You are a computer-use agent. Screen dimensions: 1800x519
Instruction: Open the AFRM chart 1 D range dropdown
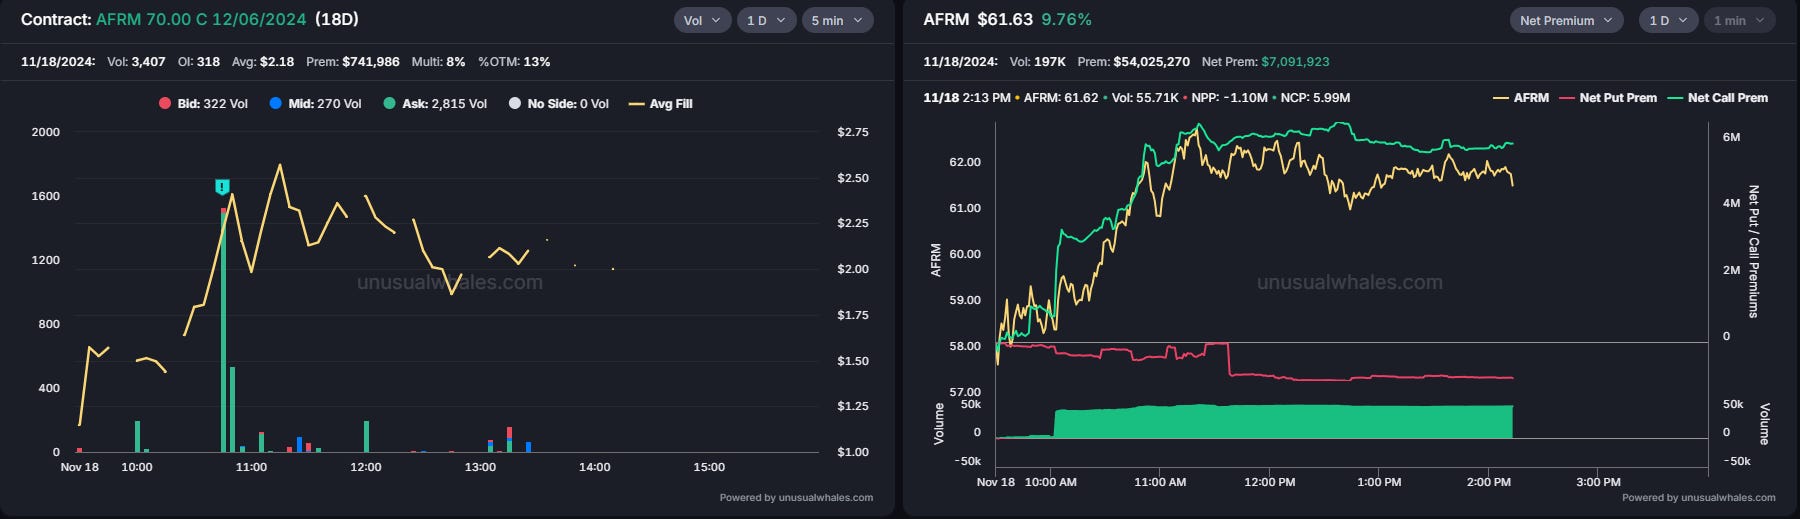coord(1668,20)
